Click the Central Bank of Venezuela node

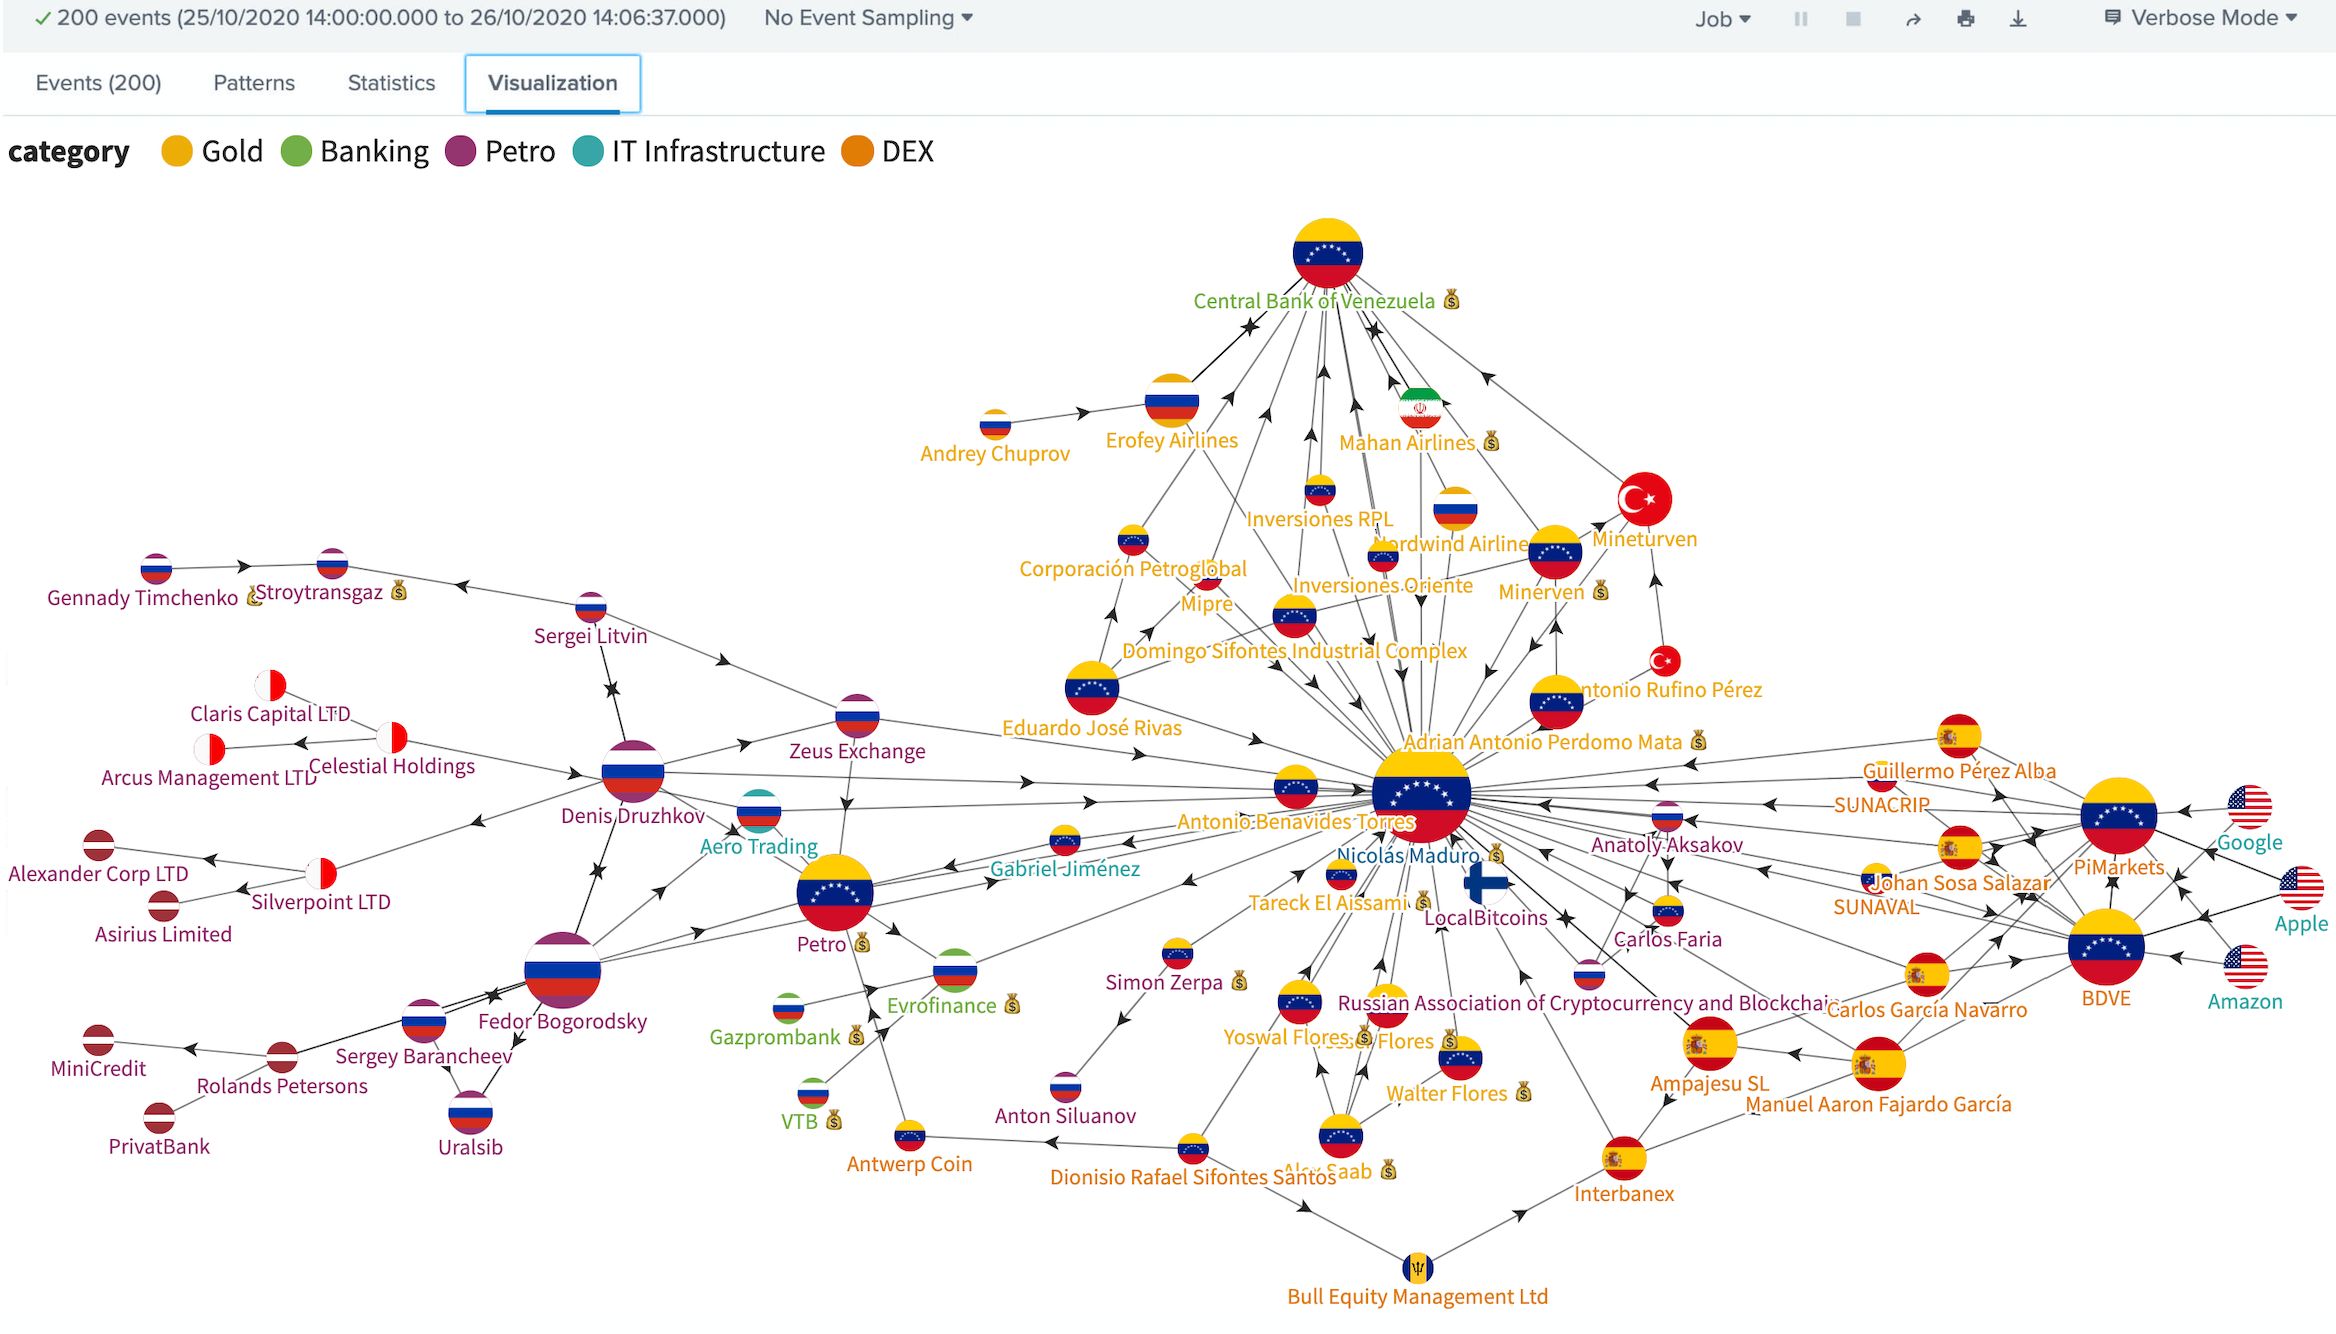[1327, 253]
